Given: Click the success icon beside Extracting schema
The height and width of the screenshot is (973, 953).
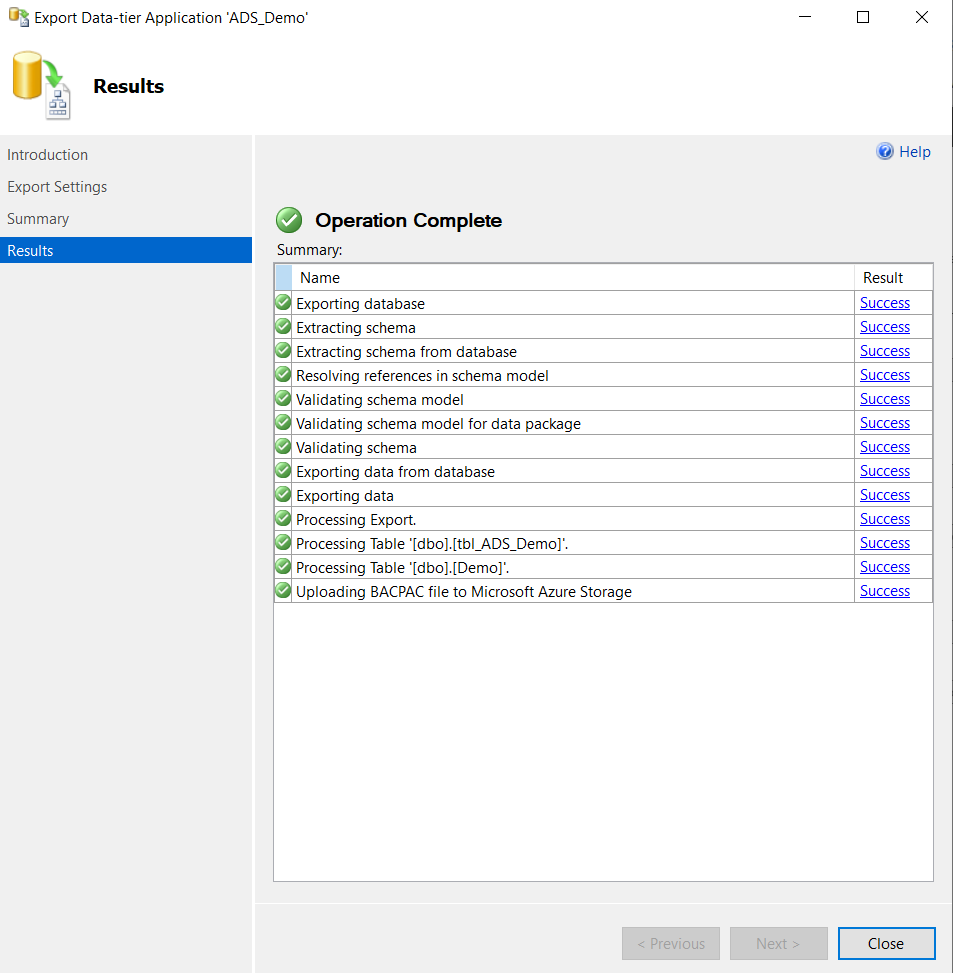Looking at the screenshot, I should (x=283, y=326).
